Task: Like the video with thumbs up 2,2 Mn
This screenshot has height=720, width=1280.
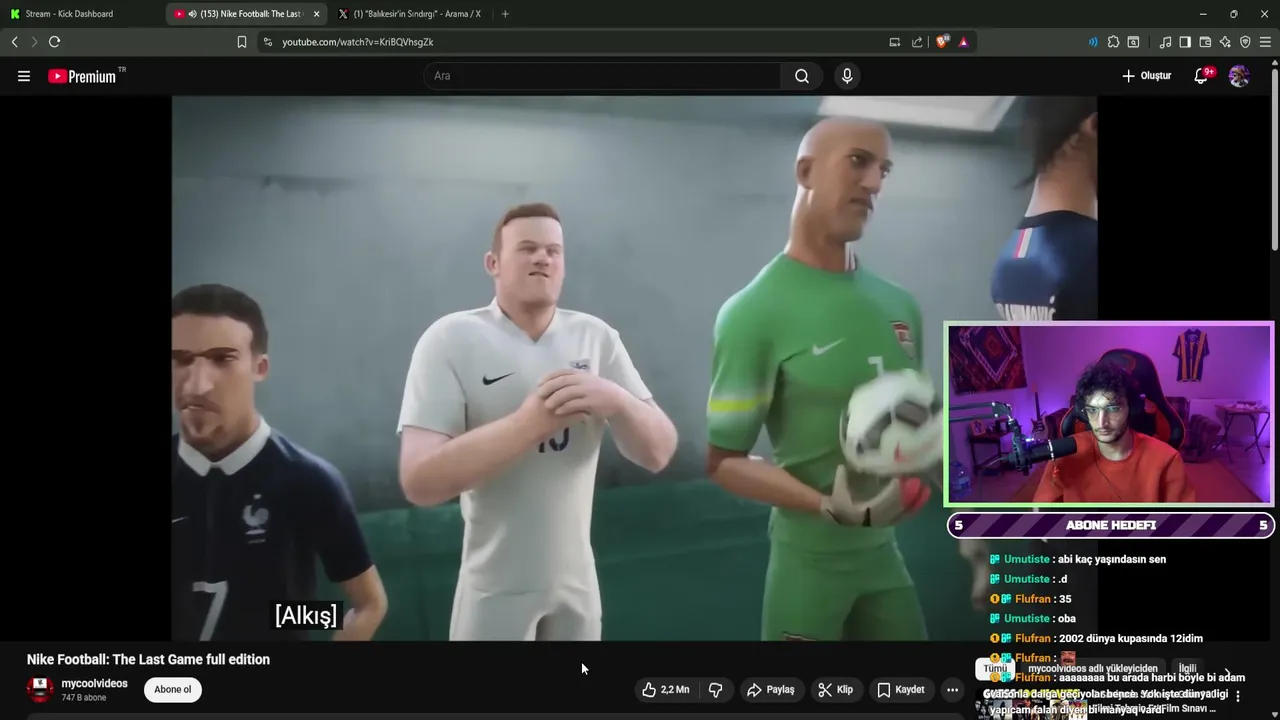Action: 666,690
